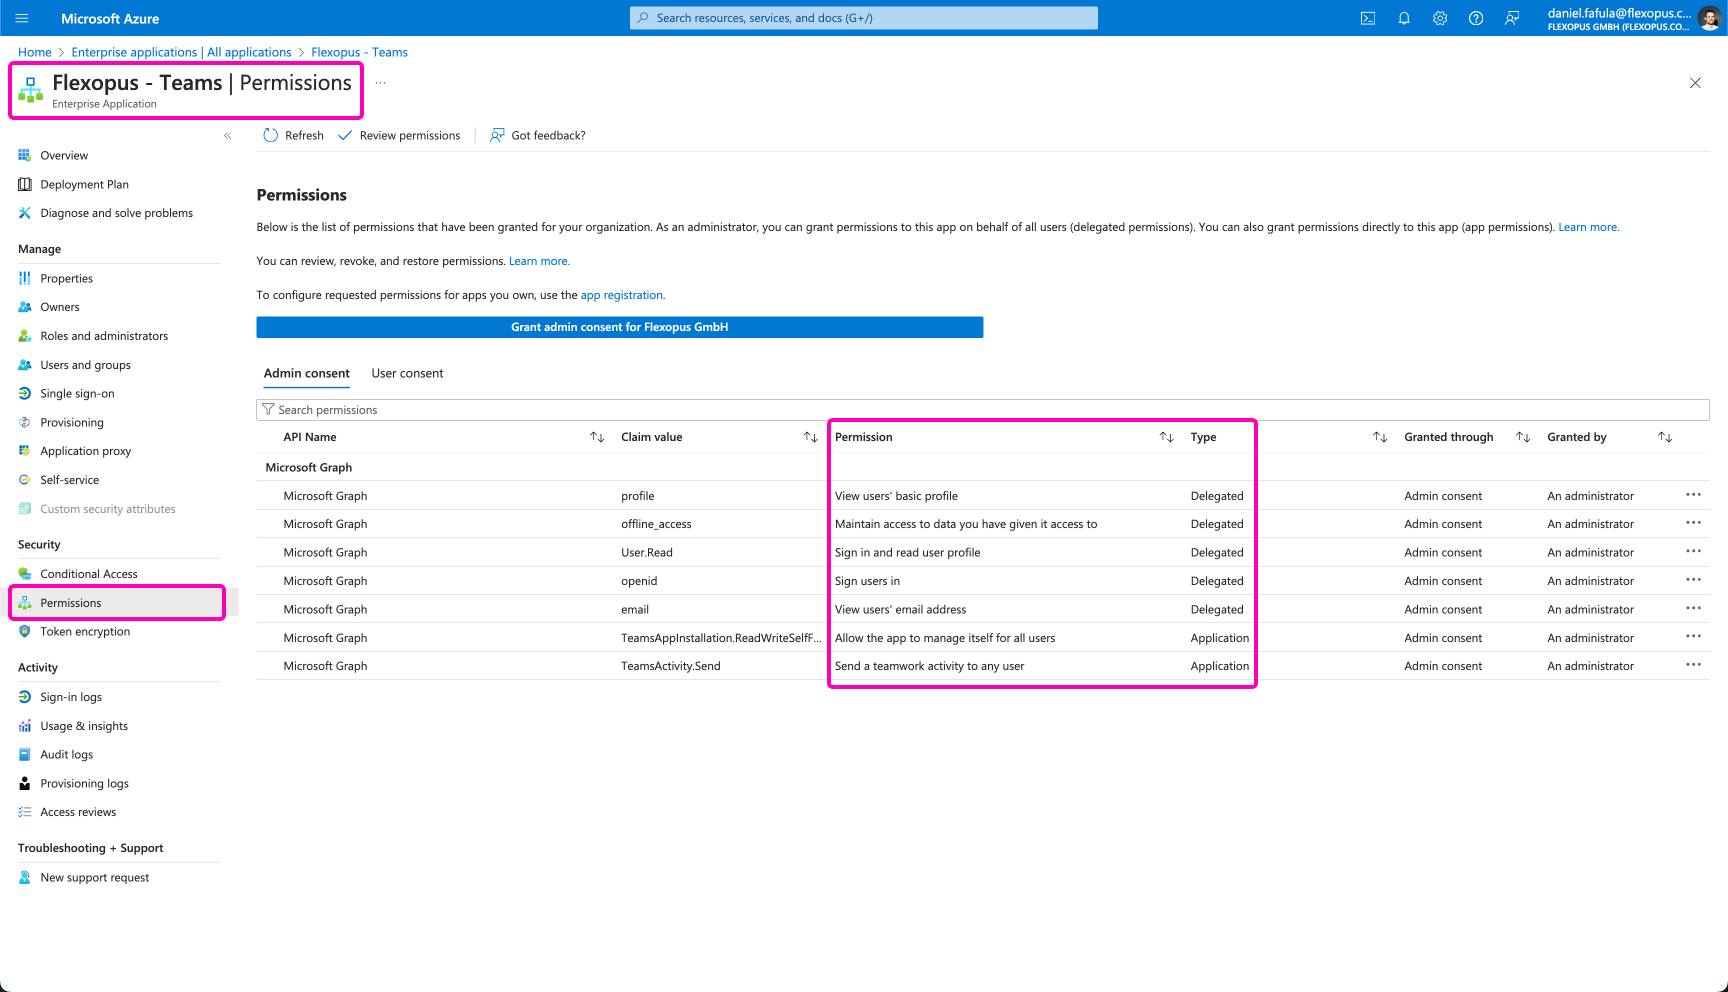Open ellipsis menu for the profile row
This screenshot has width=1728, height=992.
(x=1692, y=495)
